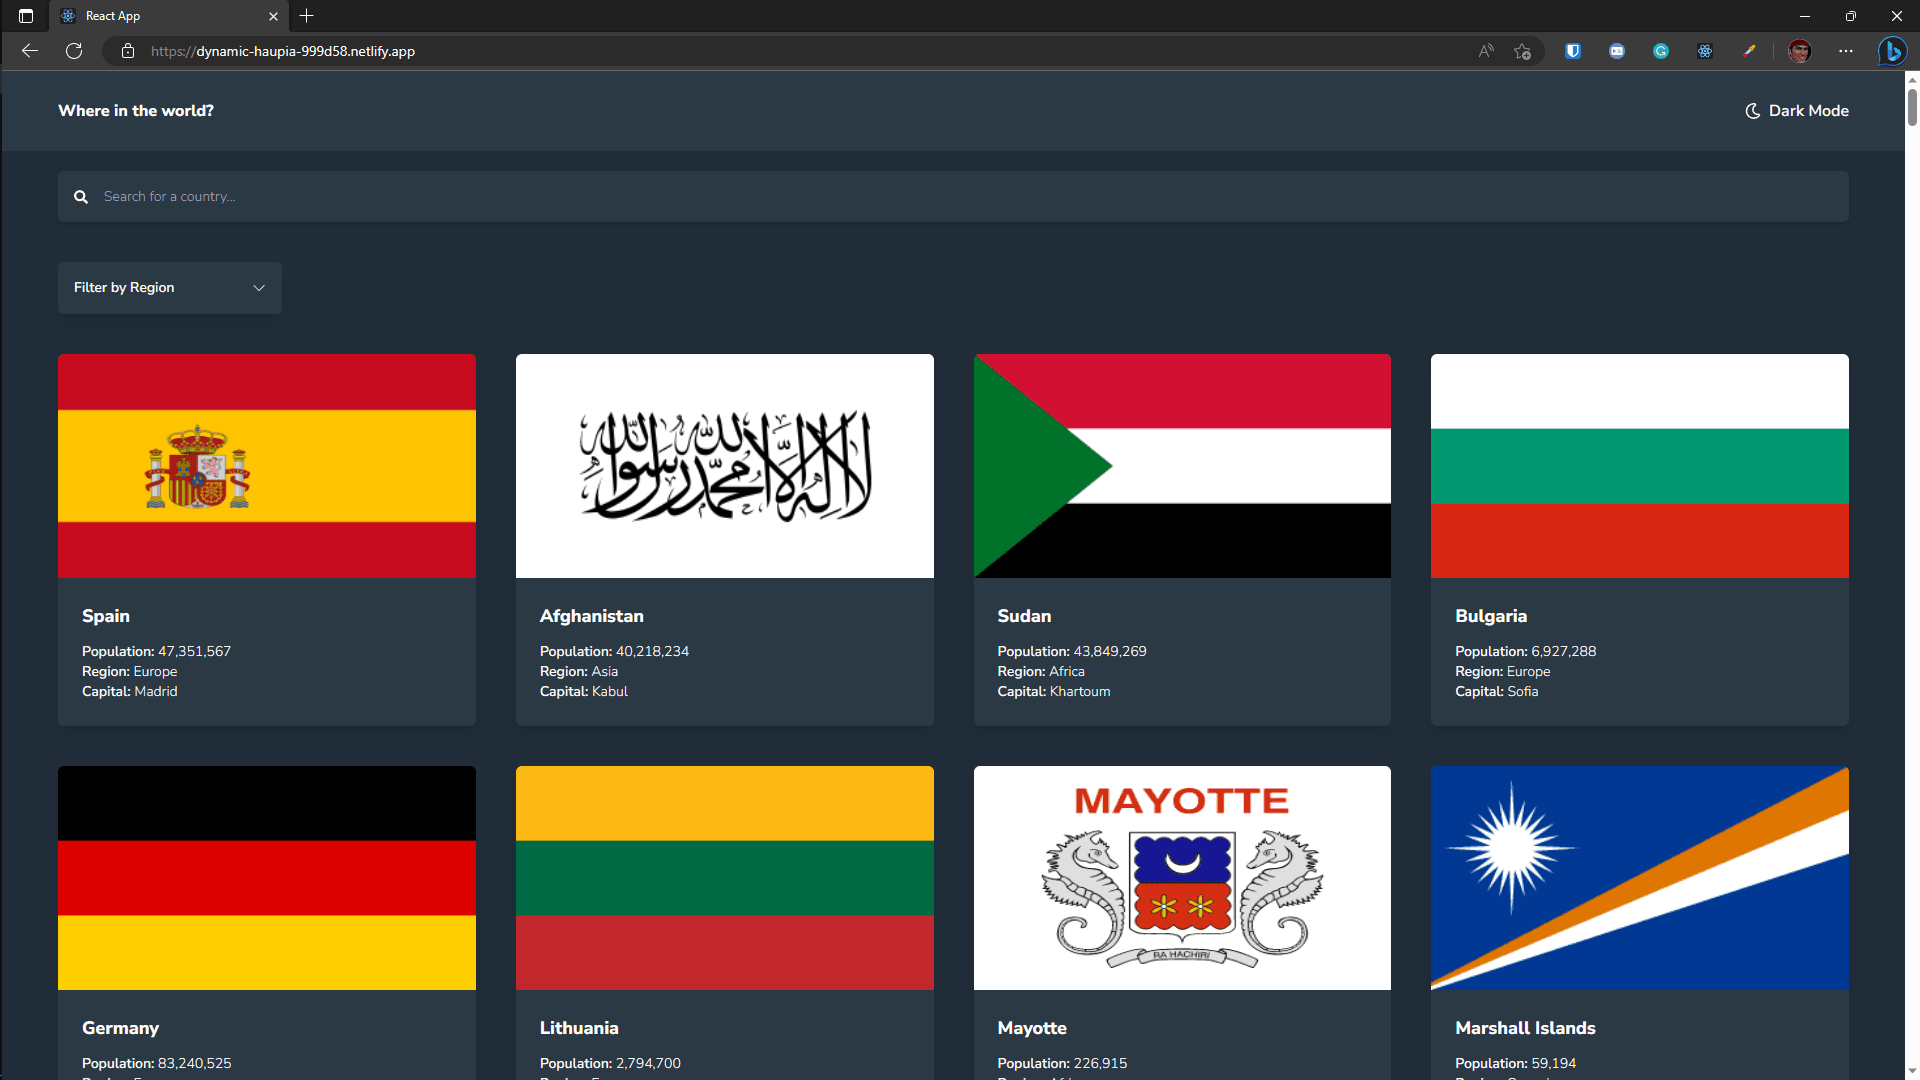This screenshot has width=1920, height=1080.
Task: Focus the Search for a country field
Action: [953, 197]
